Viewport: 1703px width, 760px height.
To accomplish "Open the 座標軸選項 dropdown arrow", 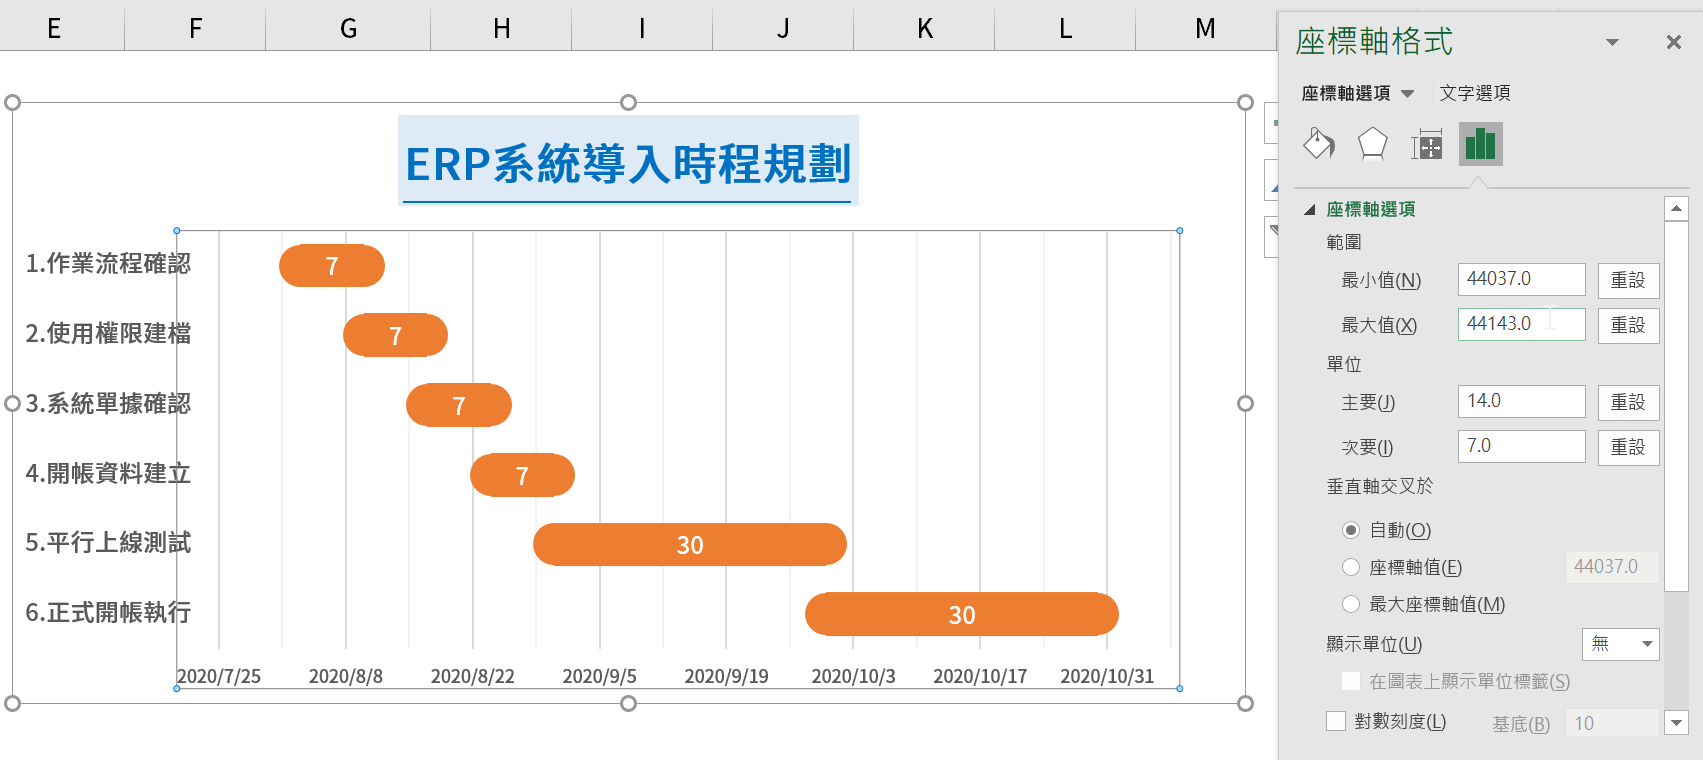I will [x=1408, y=94].
